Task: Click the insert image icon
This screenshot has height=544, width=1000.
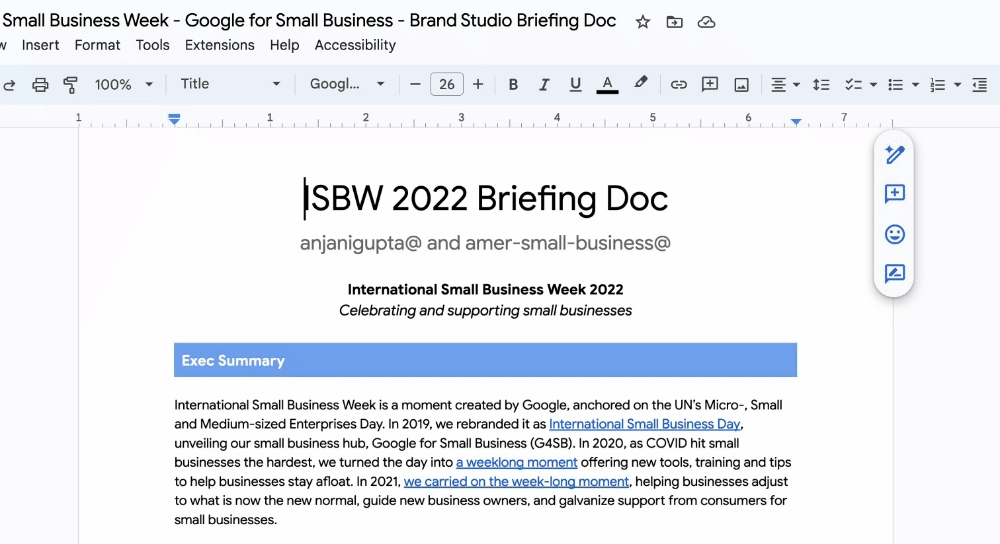Action: coord(741,85)
